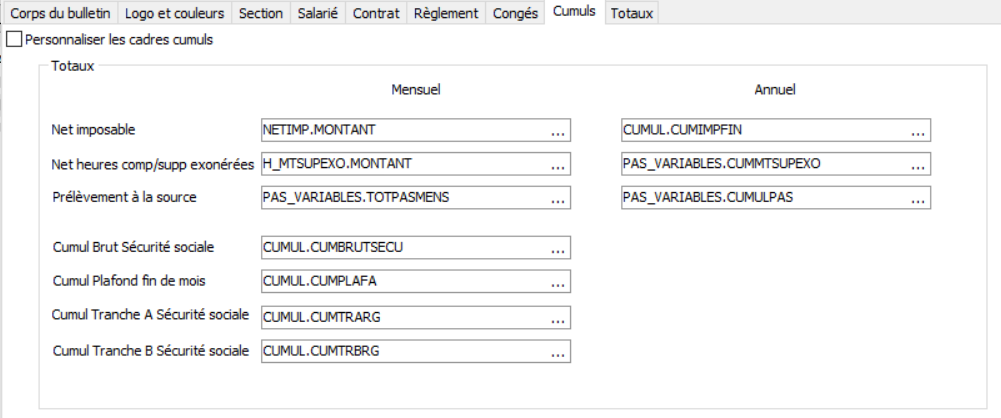Click the Net imposable monthly input field
The image size is (1001, 418).
pyautogui.click(x=400, y=130)
